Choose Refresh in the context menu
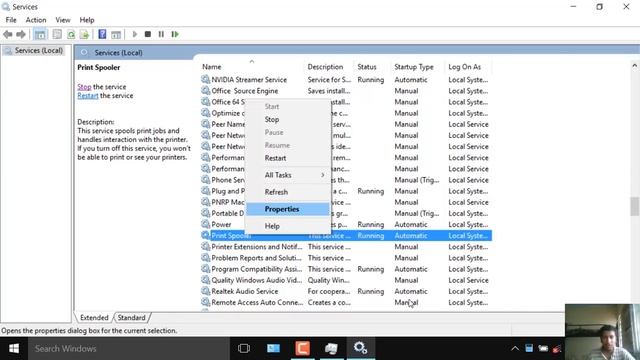Image resolution: width=640 pixels, height=360 pixels. [x=288, y=192]
